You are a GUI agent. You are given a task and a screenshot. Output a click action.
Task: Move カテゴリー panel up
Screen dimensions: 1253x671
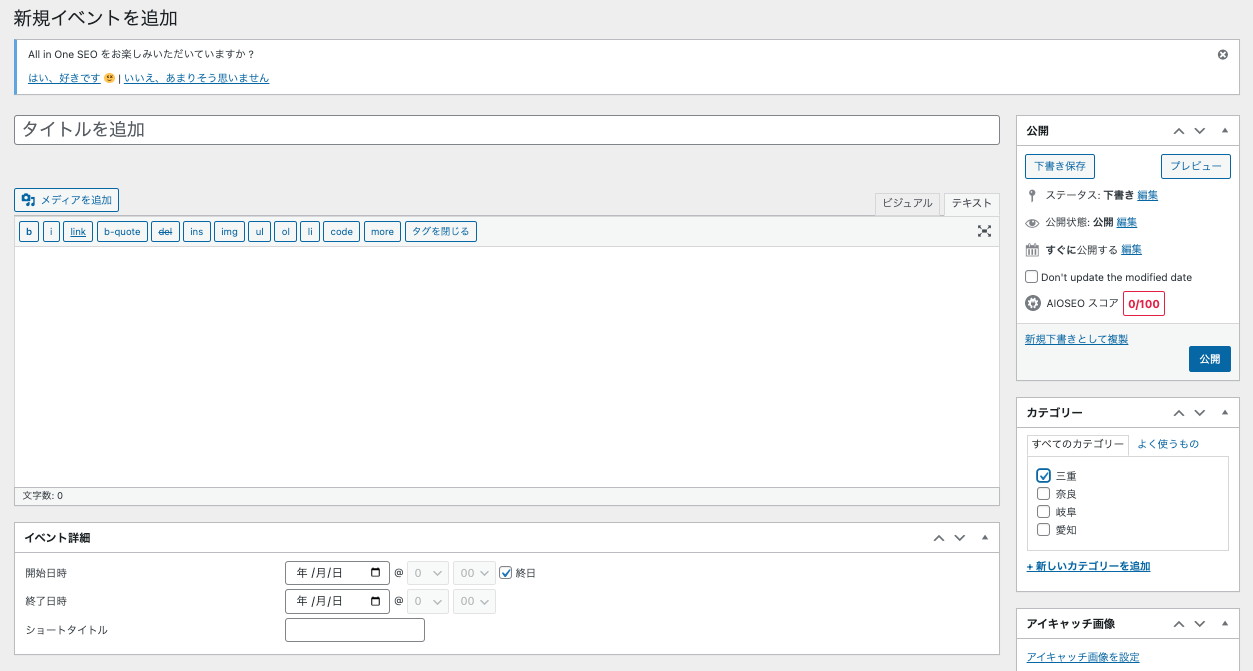1179,413
